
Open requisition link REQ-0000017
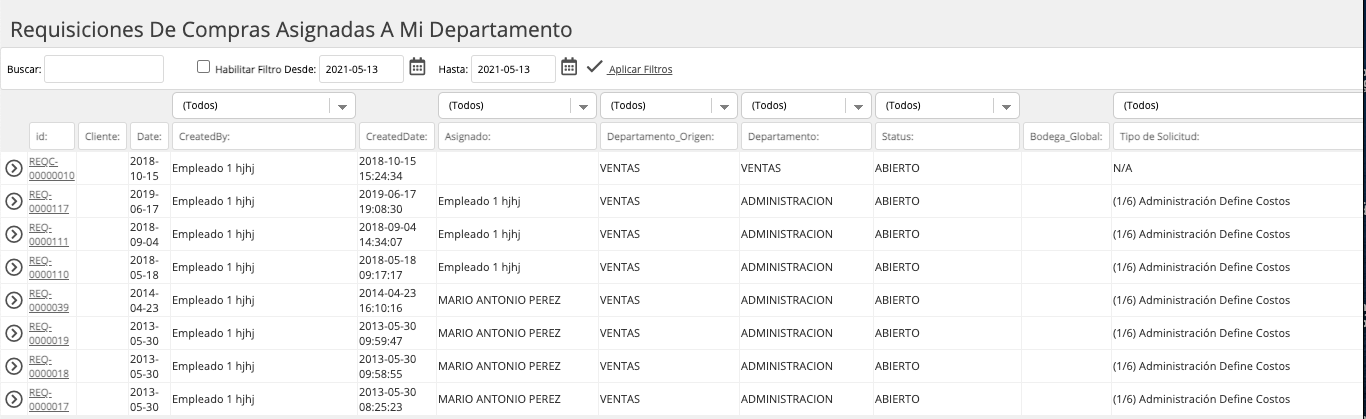tap(49, 399)
